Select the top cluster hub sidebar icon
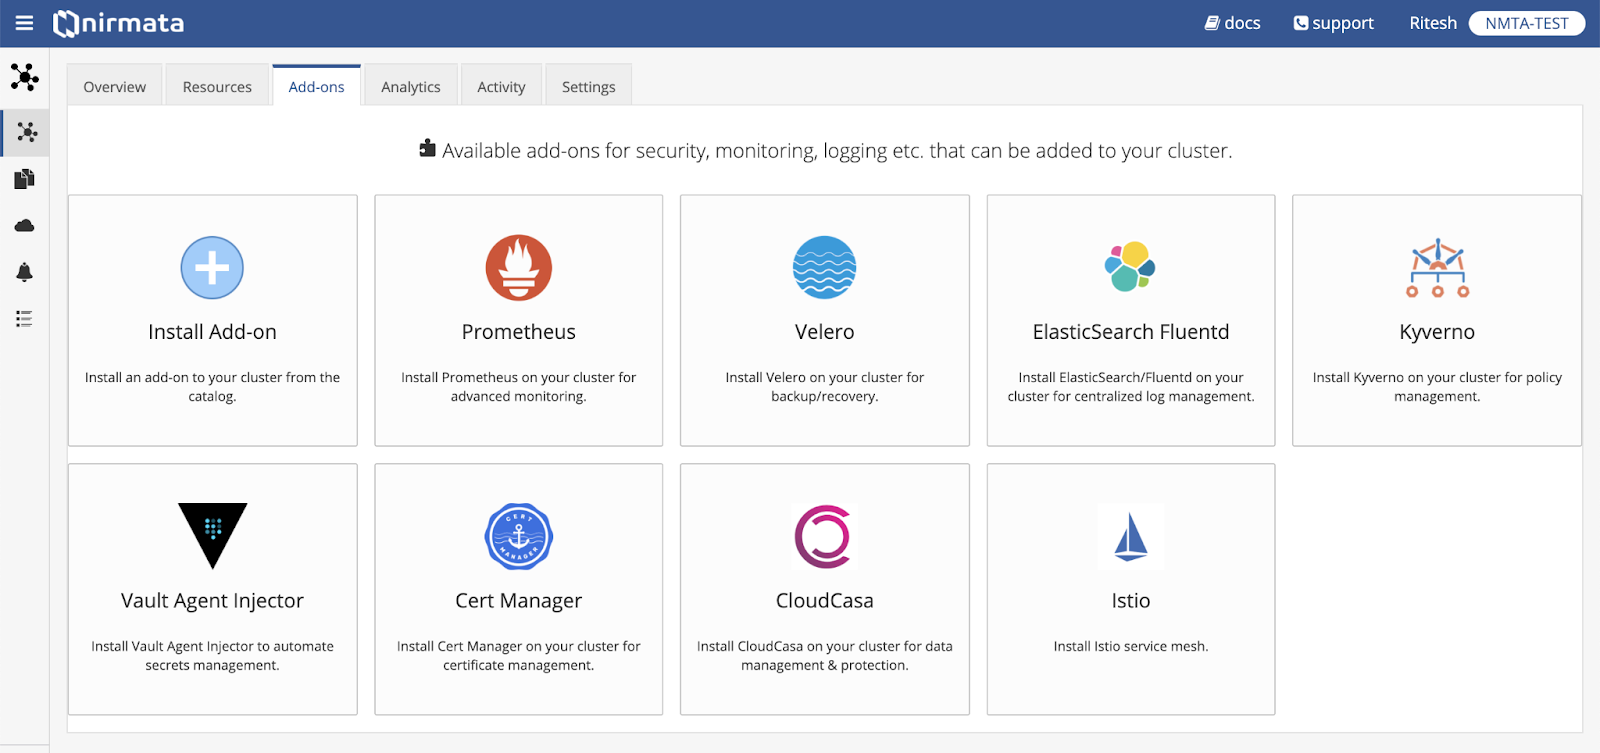 [24, 77]
